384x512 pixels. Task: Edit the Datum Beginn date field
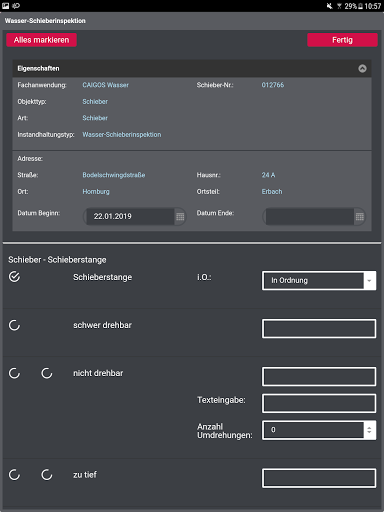[130, 217]
